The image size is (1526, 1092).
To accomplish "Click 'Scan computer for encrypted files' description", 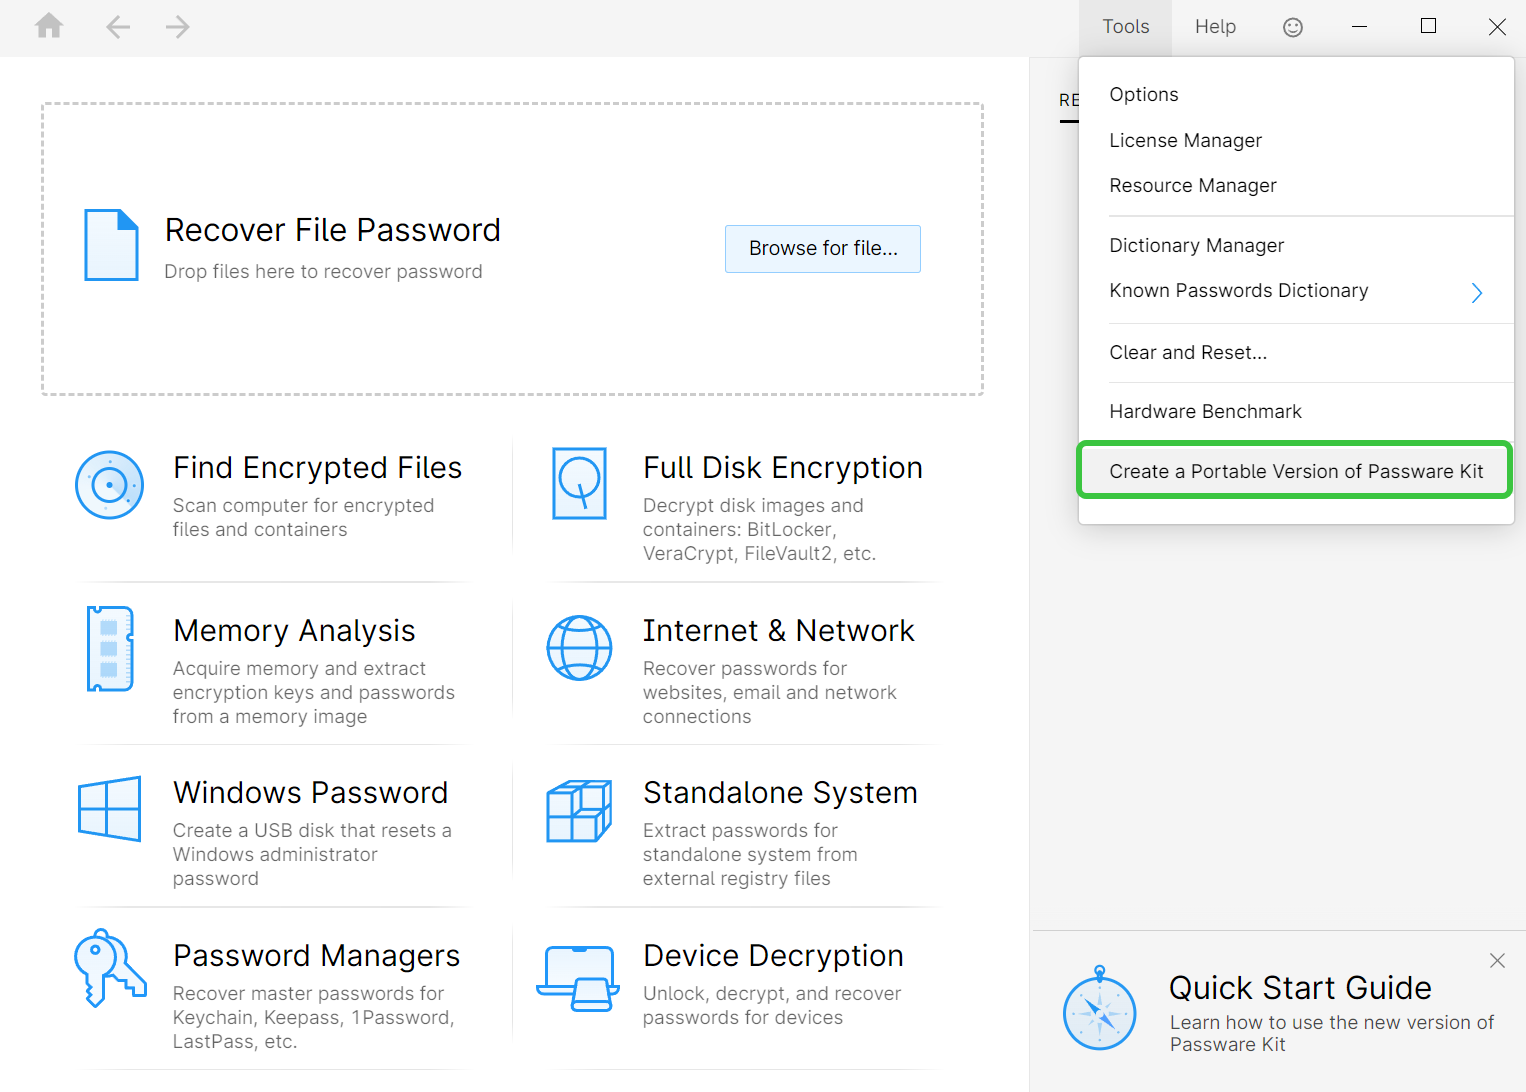I will click(x=303, y=518).
